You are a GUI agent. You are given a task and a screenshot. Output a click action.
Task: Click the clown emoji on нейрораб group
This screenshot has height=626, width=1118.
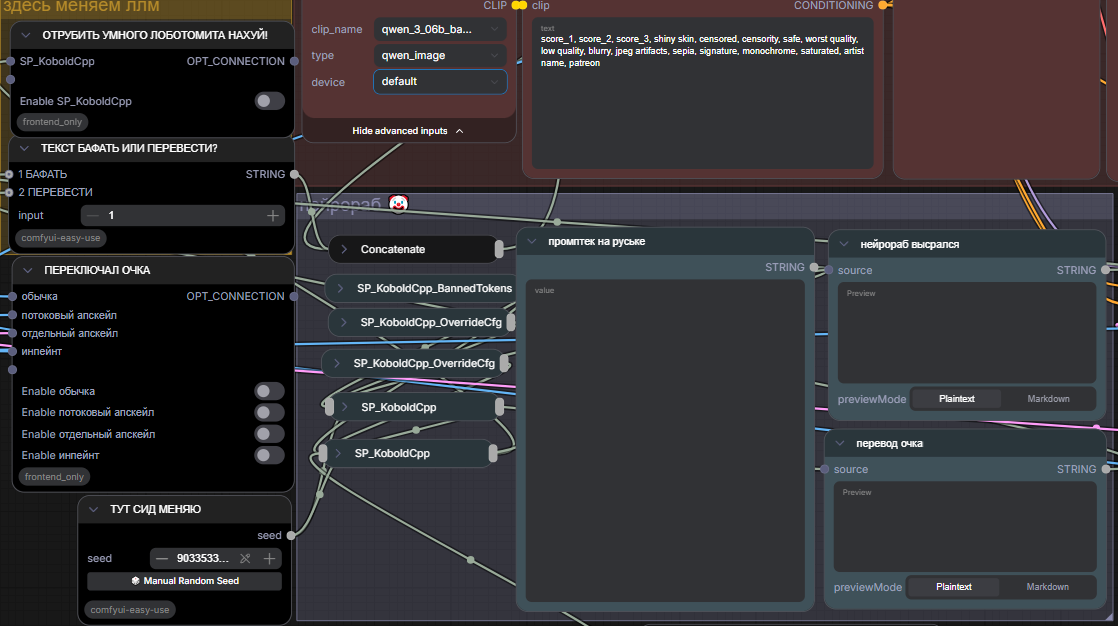[399, 204]
